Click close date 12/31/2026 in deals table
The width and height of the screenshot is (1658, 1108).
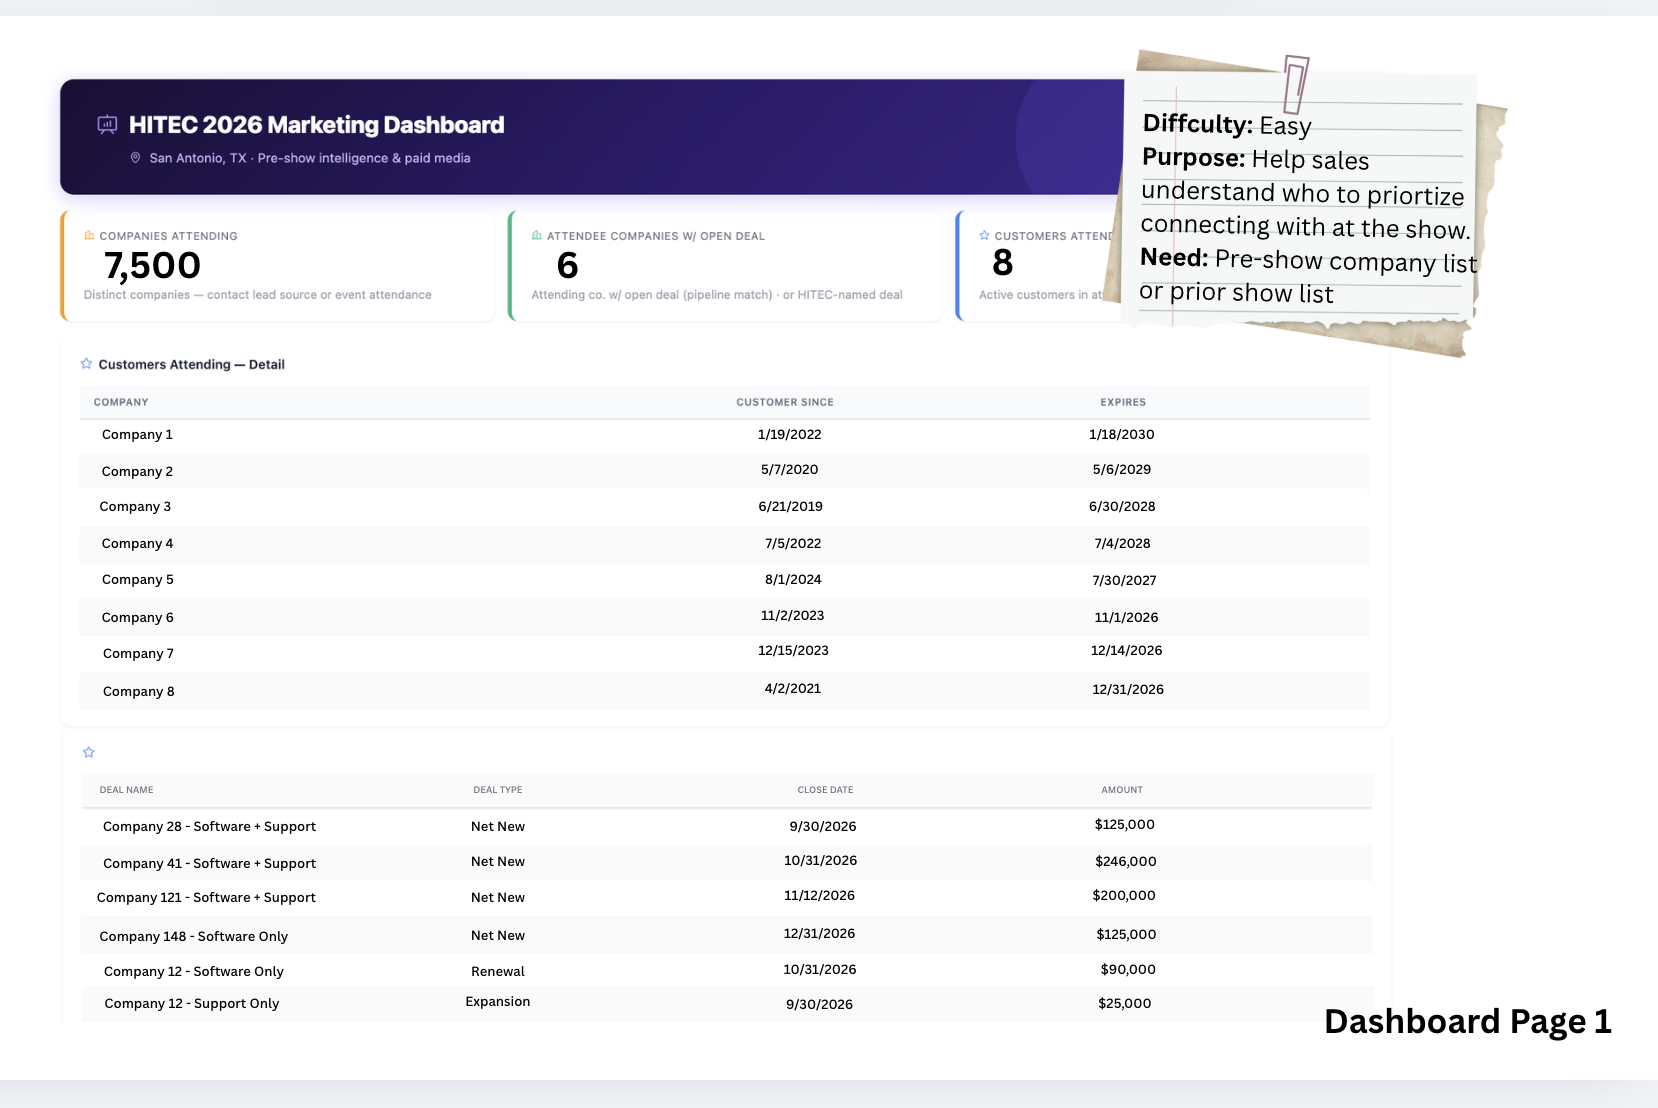[x=820, y=934]
